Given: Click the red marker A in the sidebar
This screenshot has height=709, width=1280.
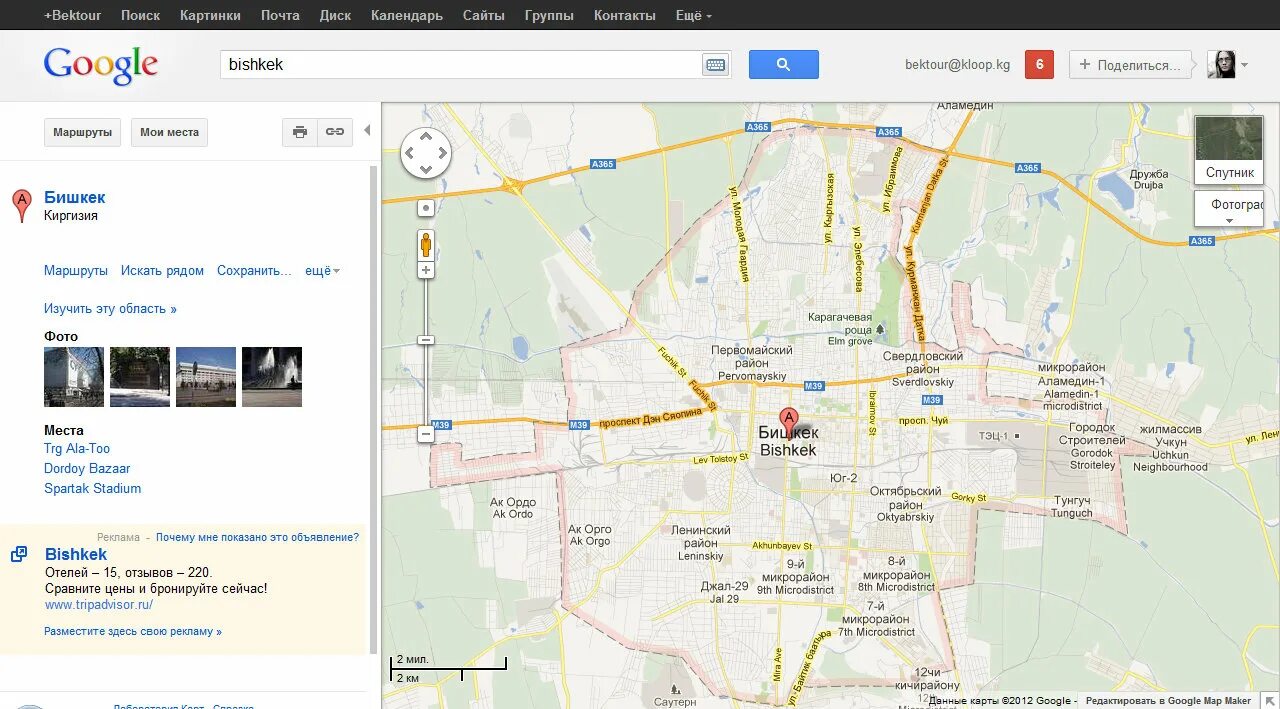Looking at the screenshot, I should click(x=21, y=205).
